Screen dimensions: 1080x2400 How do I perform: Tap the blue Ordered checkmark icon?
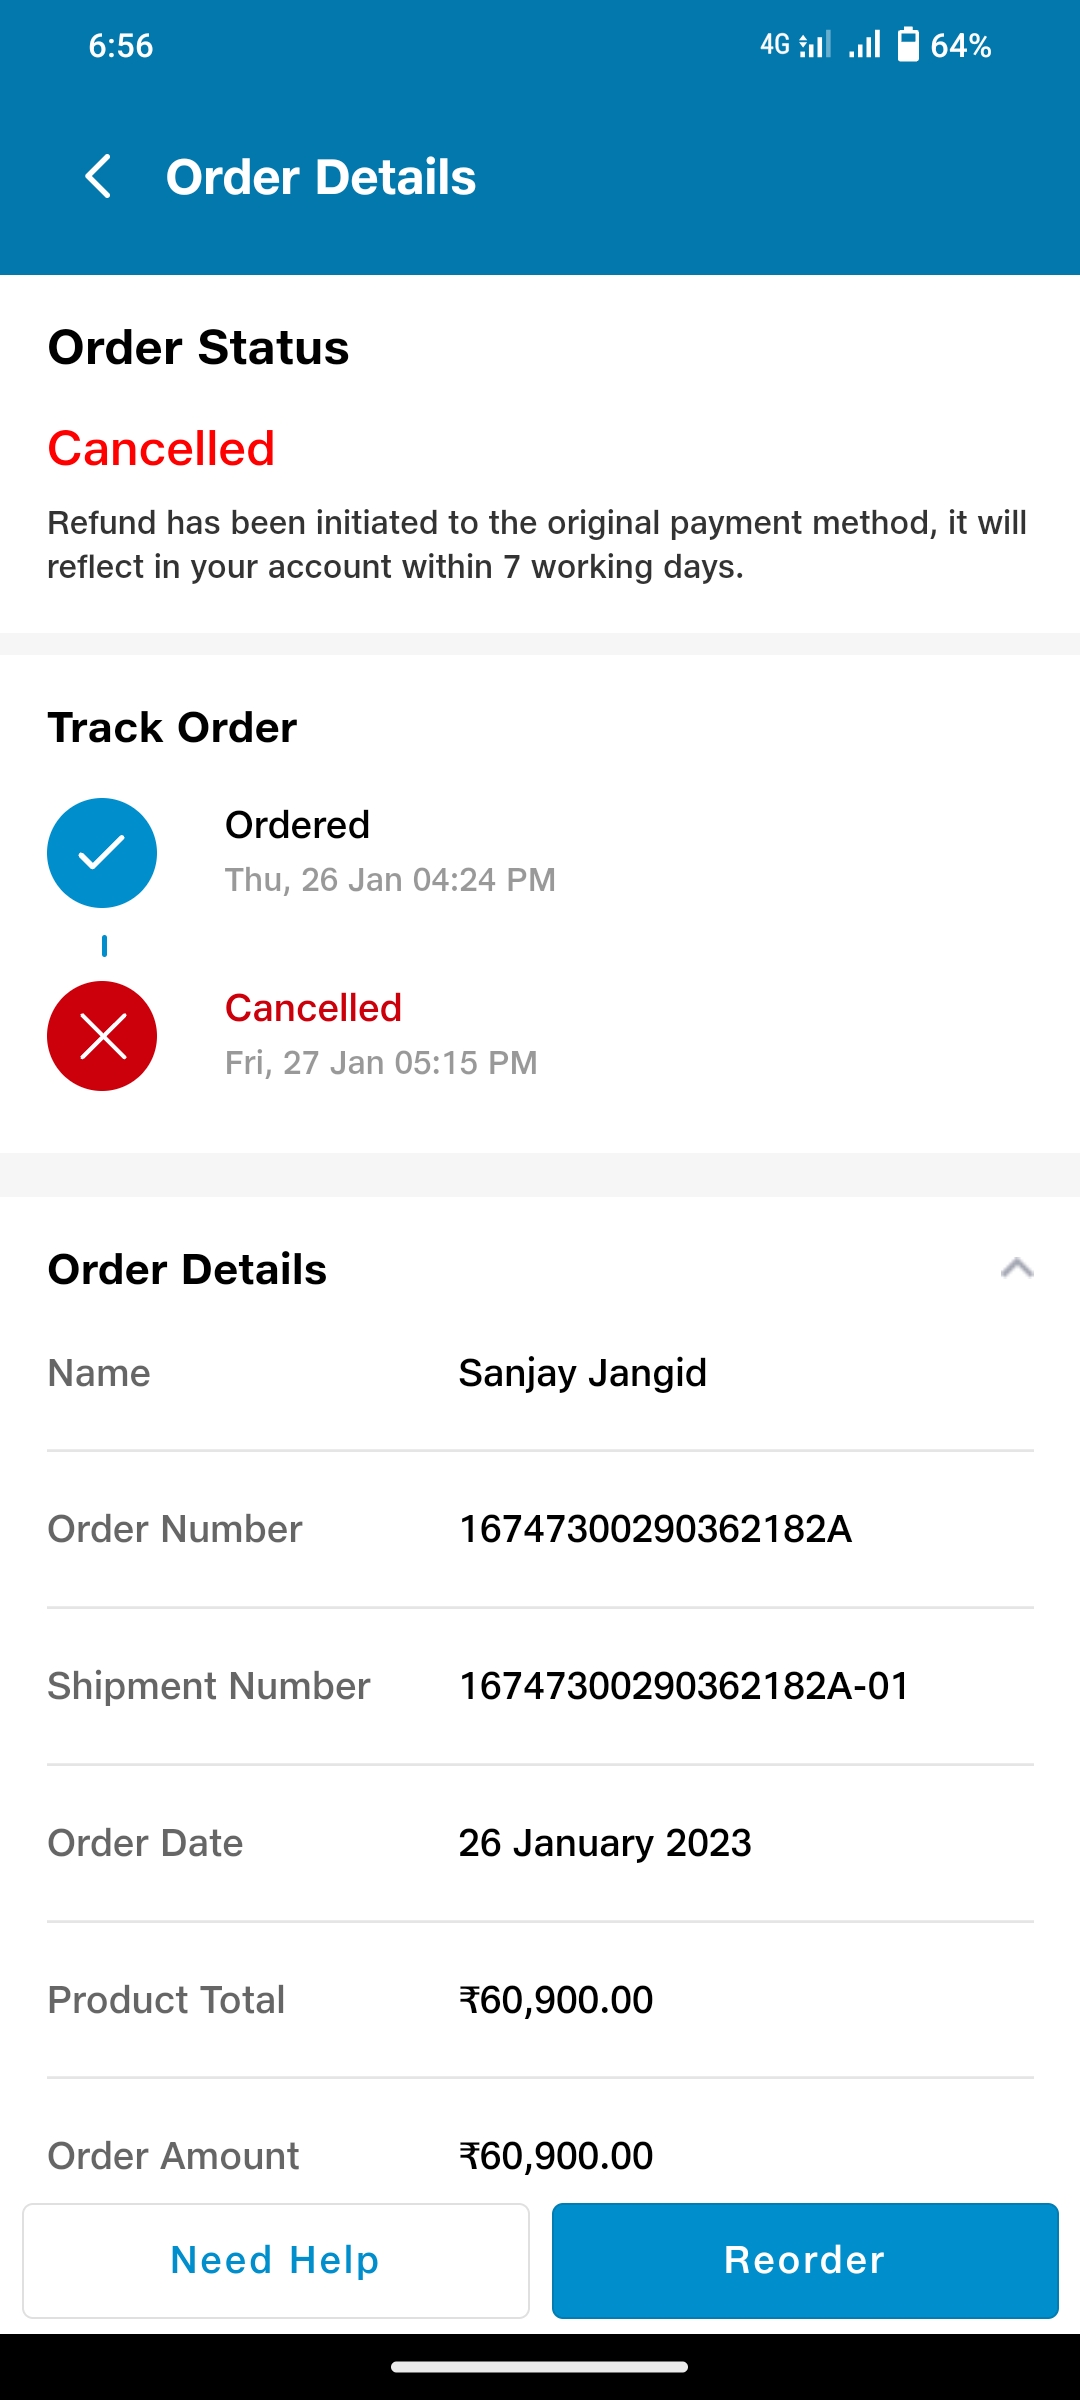[x=102, y=853]
